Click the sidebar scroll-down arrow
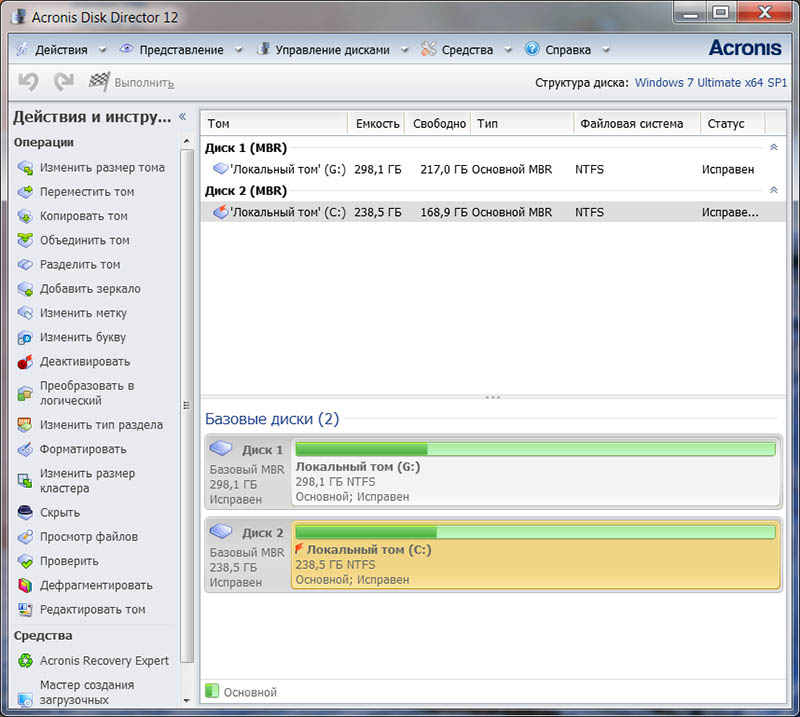800x717 pixels. [x=187, y=701]
